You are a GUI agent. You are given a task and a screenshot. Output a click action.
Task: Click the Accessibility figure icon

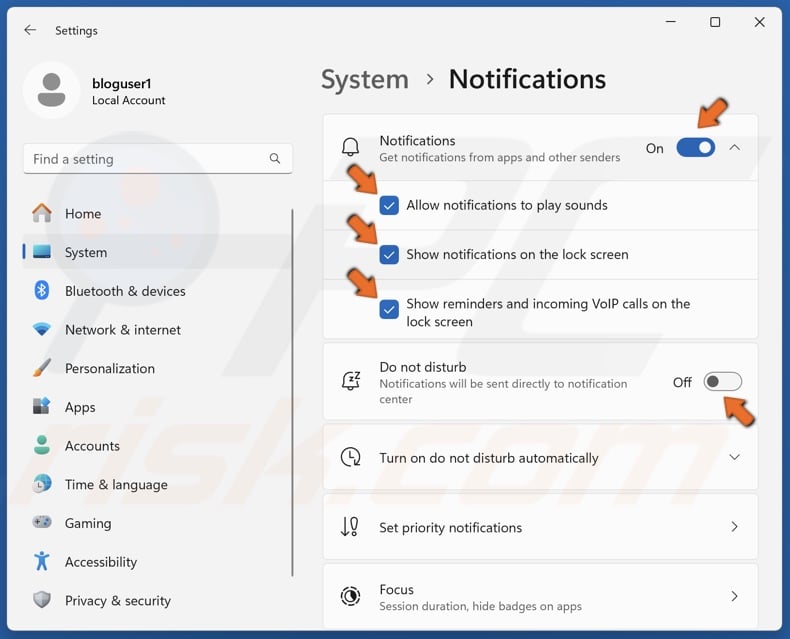click(x=42, y=561)
